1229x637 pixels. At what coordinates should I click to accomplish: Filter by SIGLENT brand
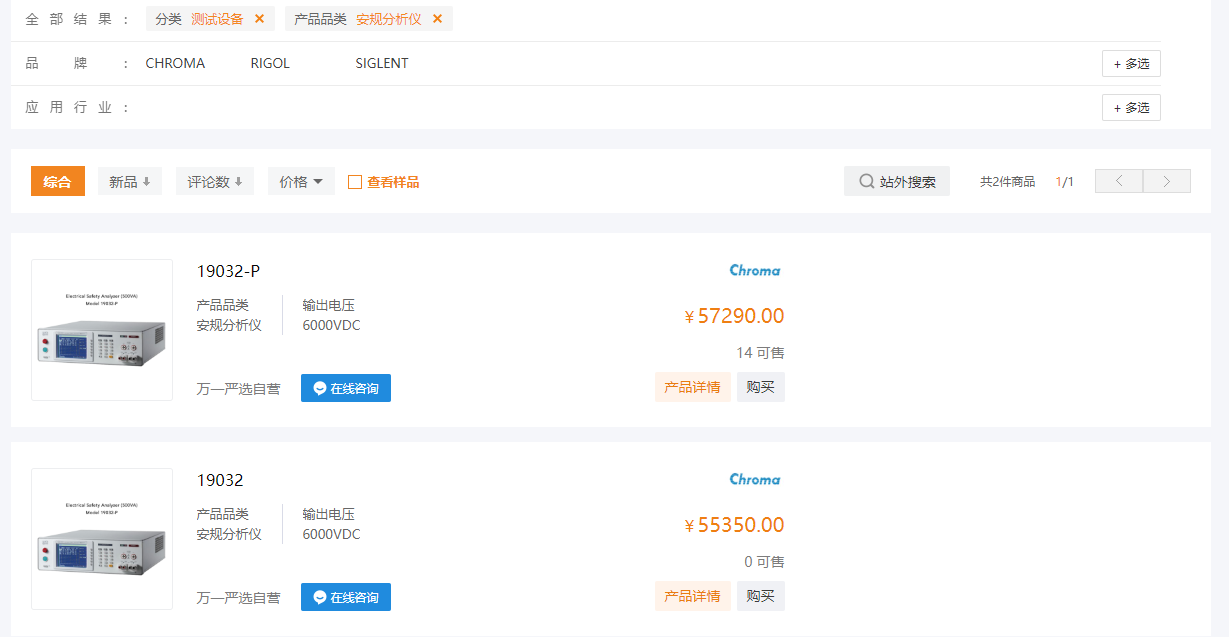(x=382, y=63)
